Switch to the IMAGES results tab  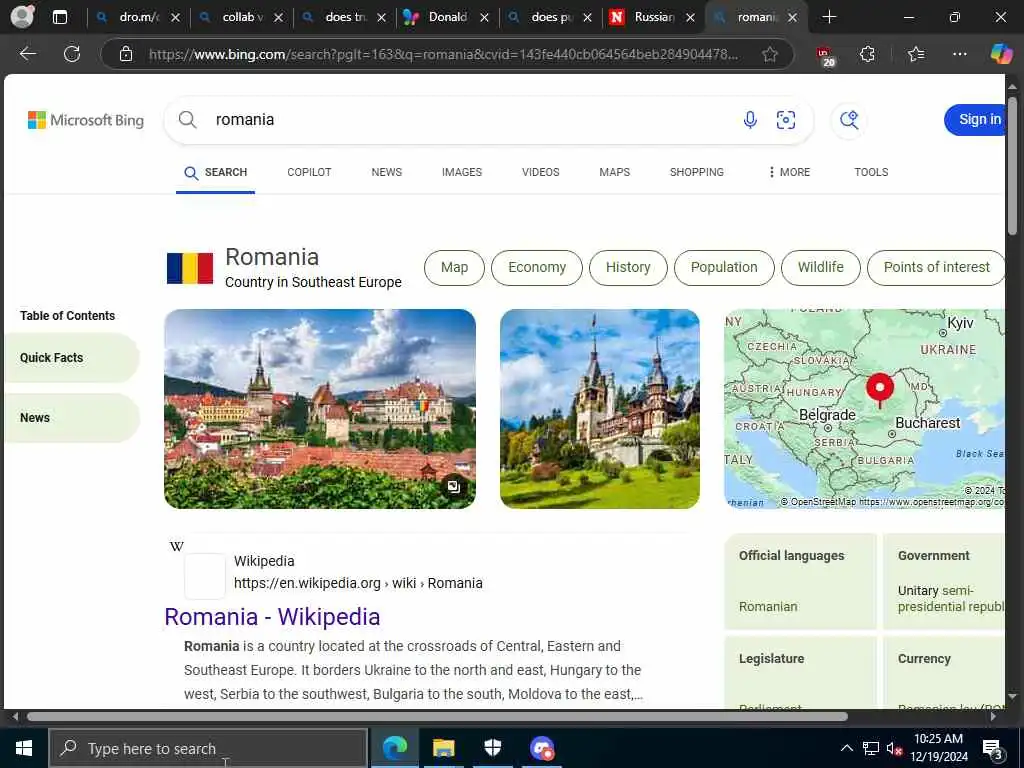tap(462, 172)
